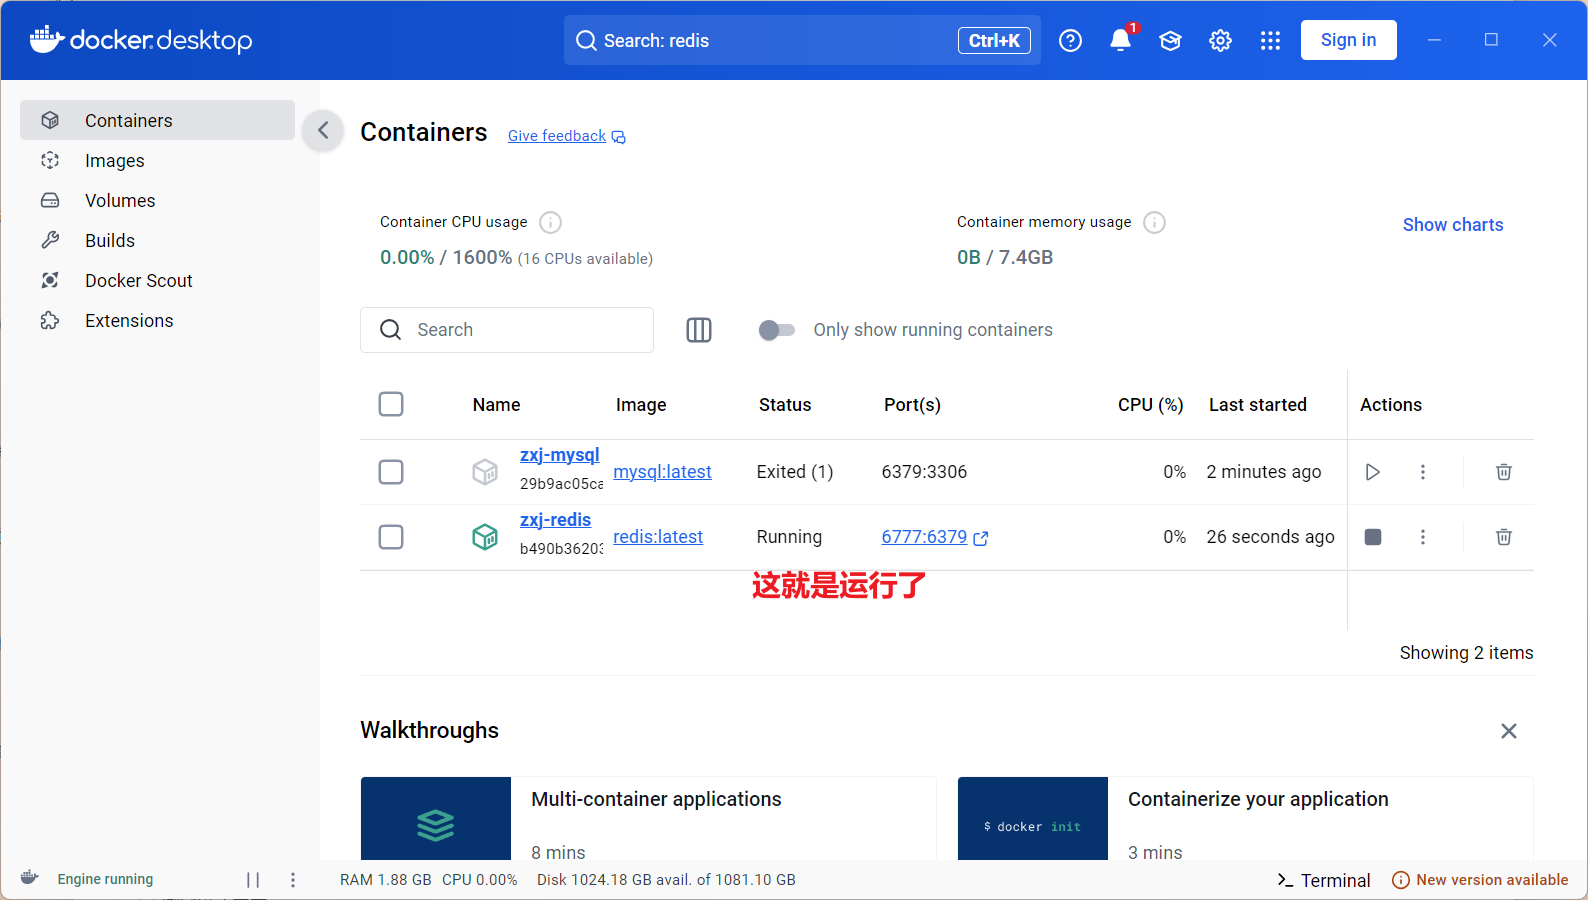This screenshot has width=1588, height=900.
Task: Sort by the Image column header
Action: tap(641, 405)
